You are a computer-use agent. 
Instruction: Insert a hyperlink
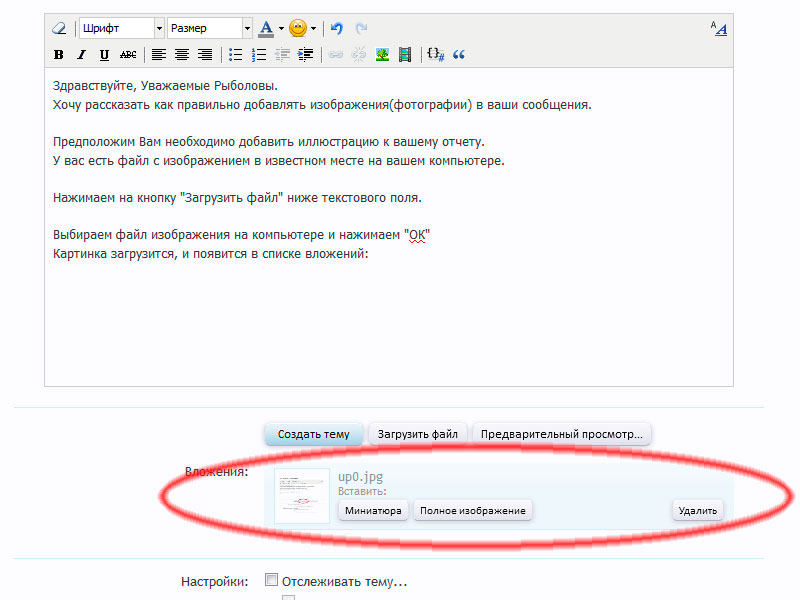pos(336,55)
